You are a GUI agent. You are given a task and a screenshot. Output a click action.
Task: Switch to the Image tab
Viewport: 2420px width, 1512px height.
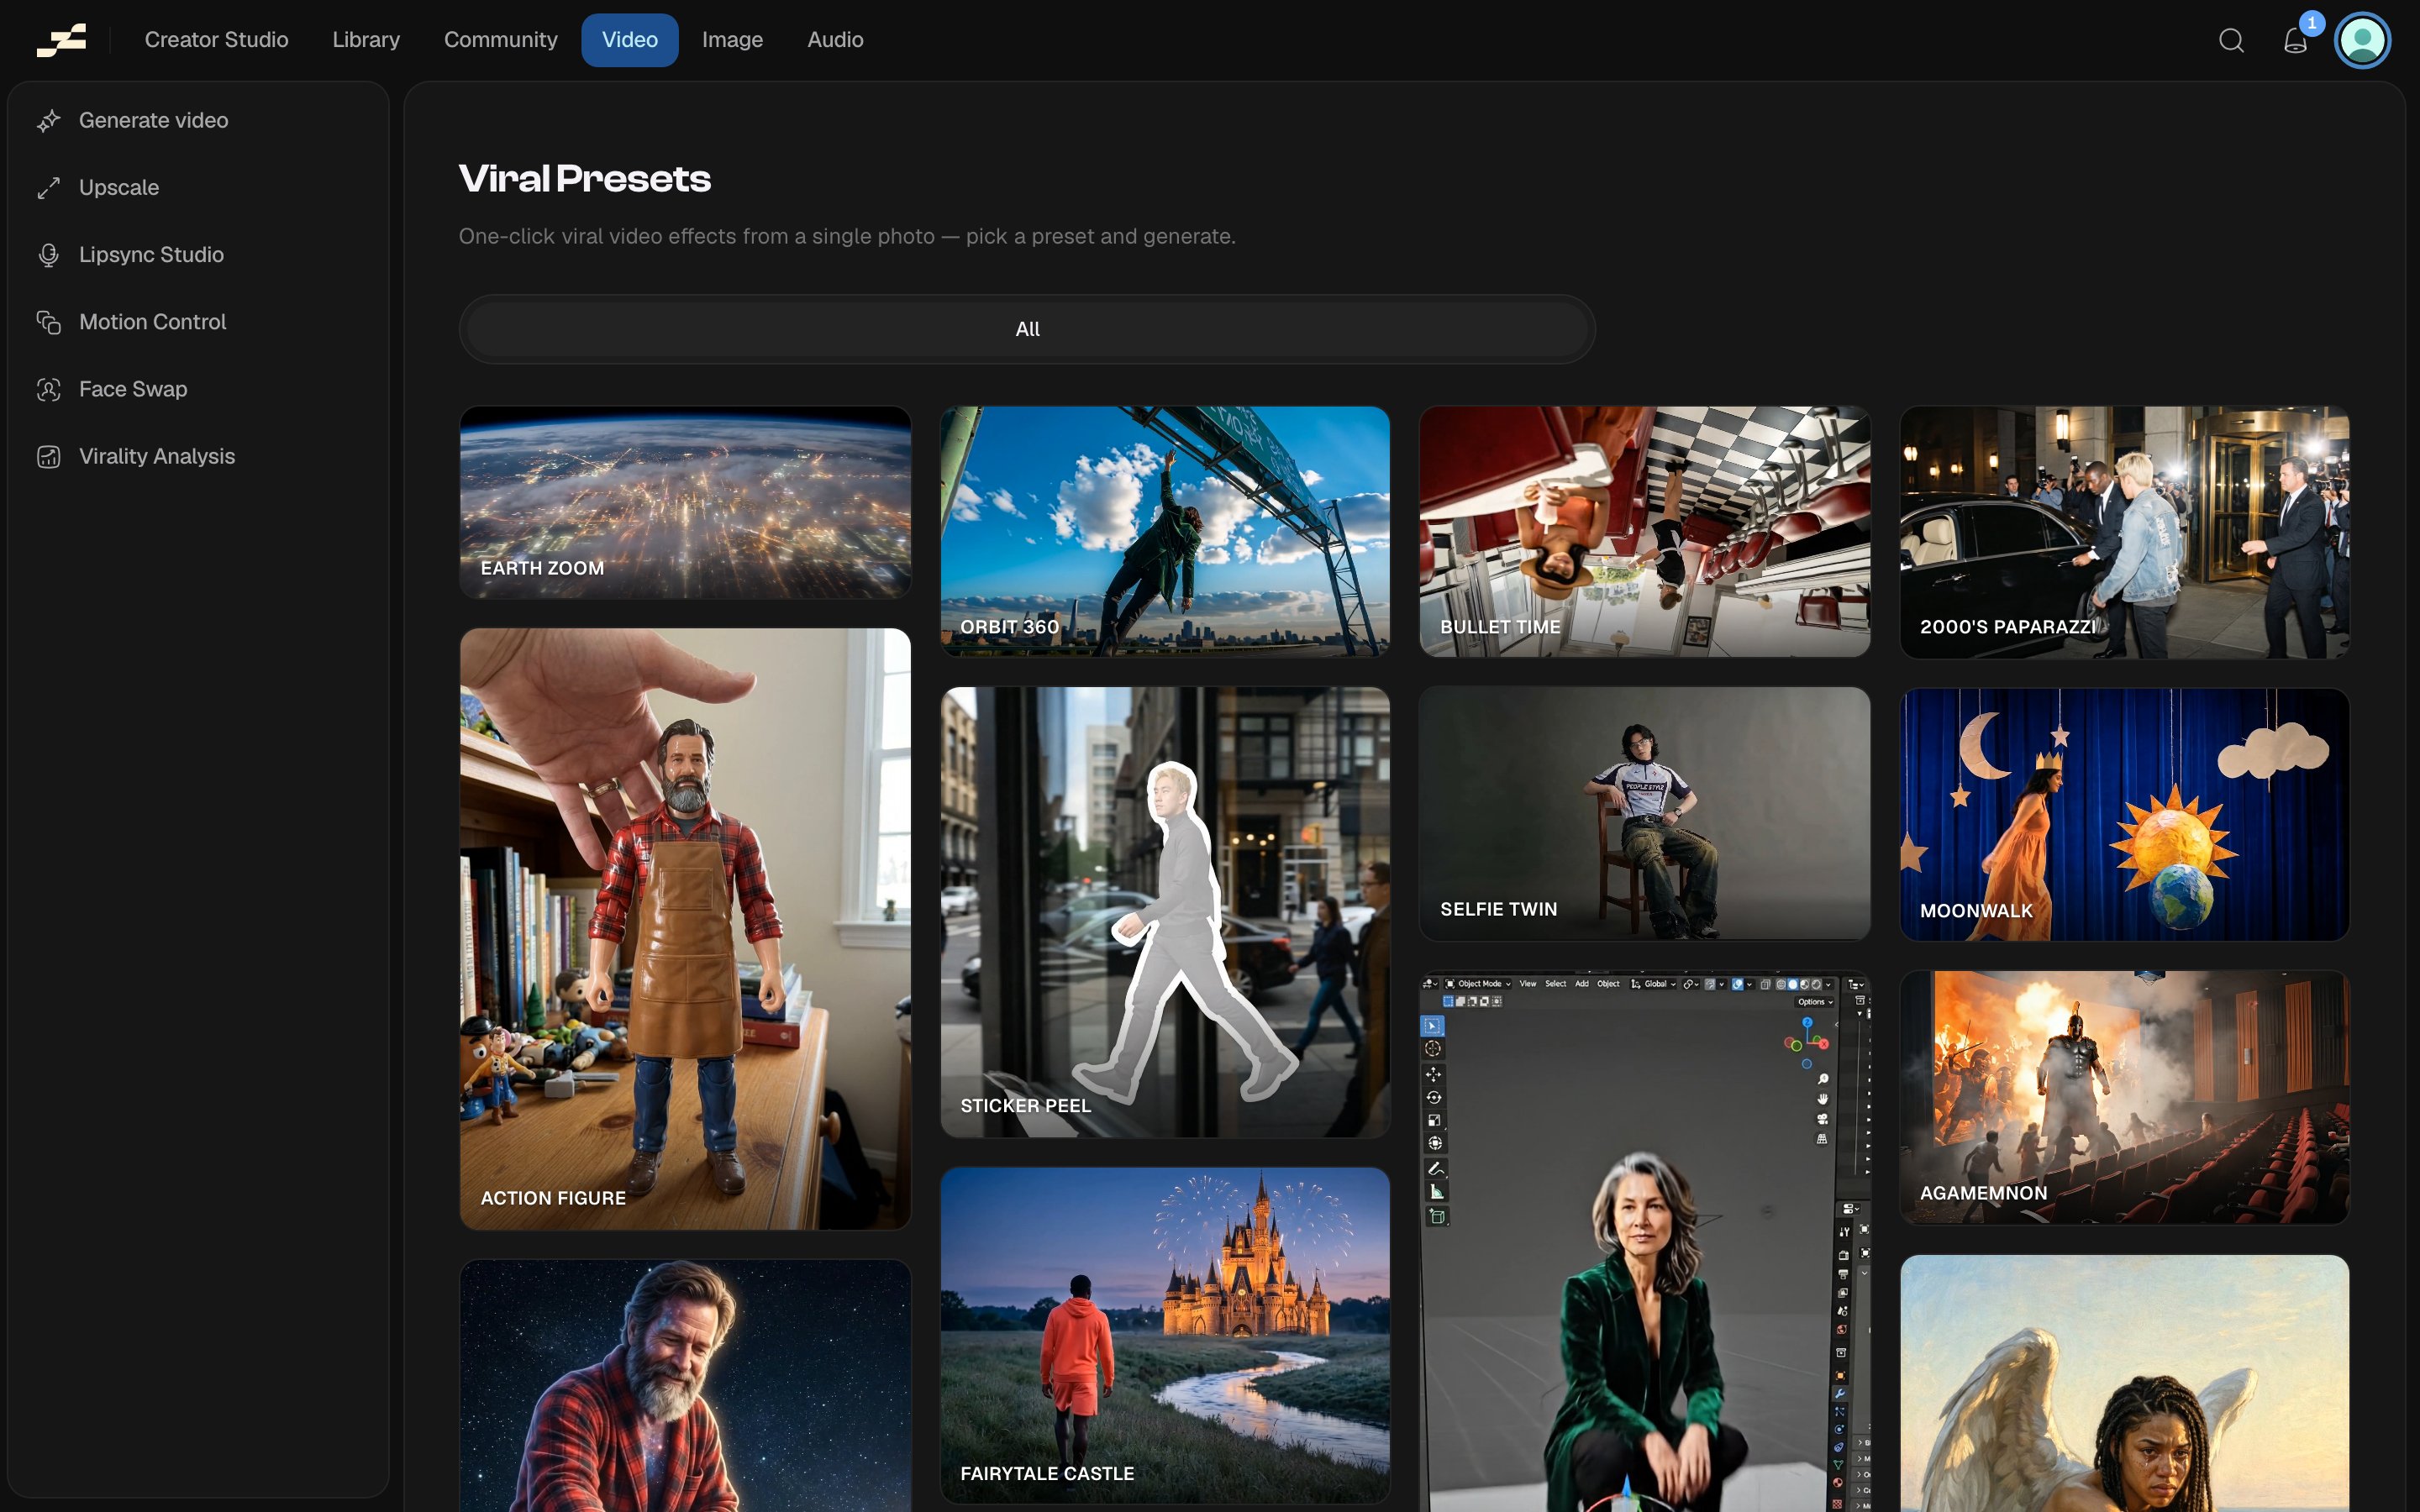pos(732,40)
